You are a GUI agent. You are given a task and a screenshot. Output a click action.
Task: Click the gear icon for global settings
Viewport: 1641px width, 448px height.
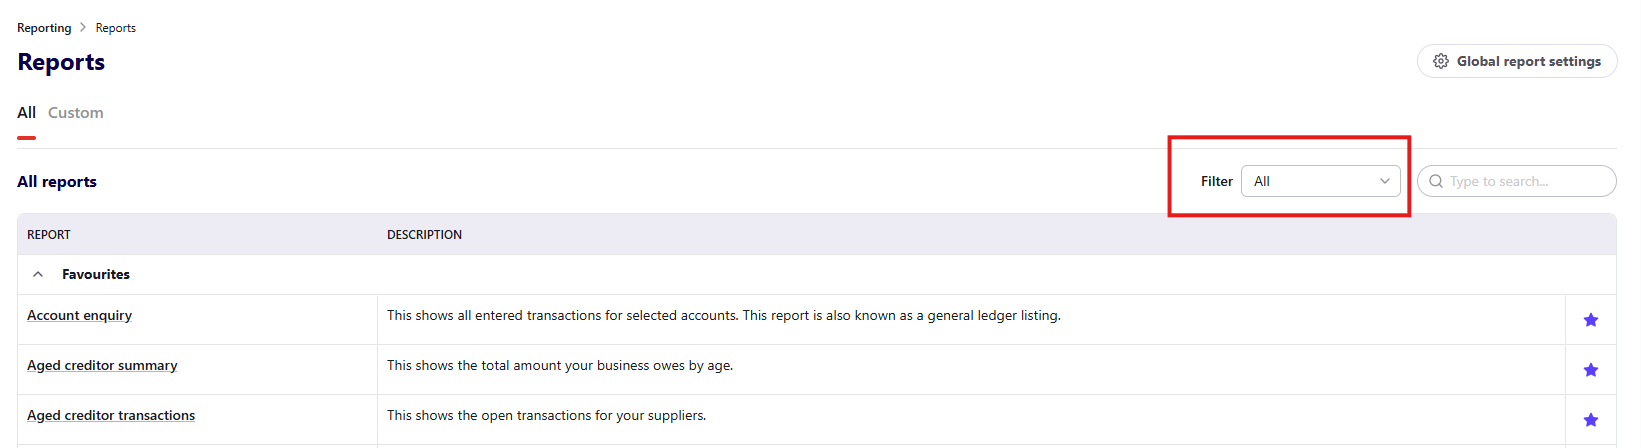pos(1440,61)
